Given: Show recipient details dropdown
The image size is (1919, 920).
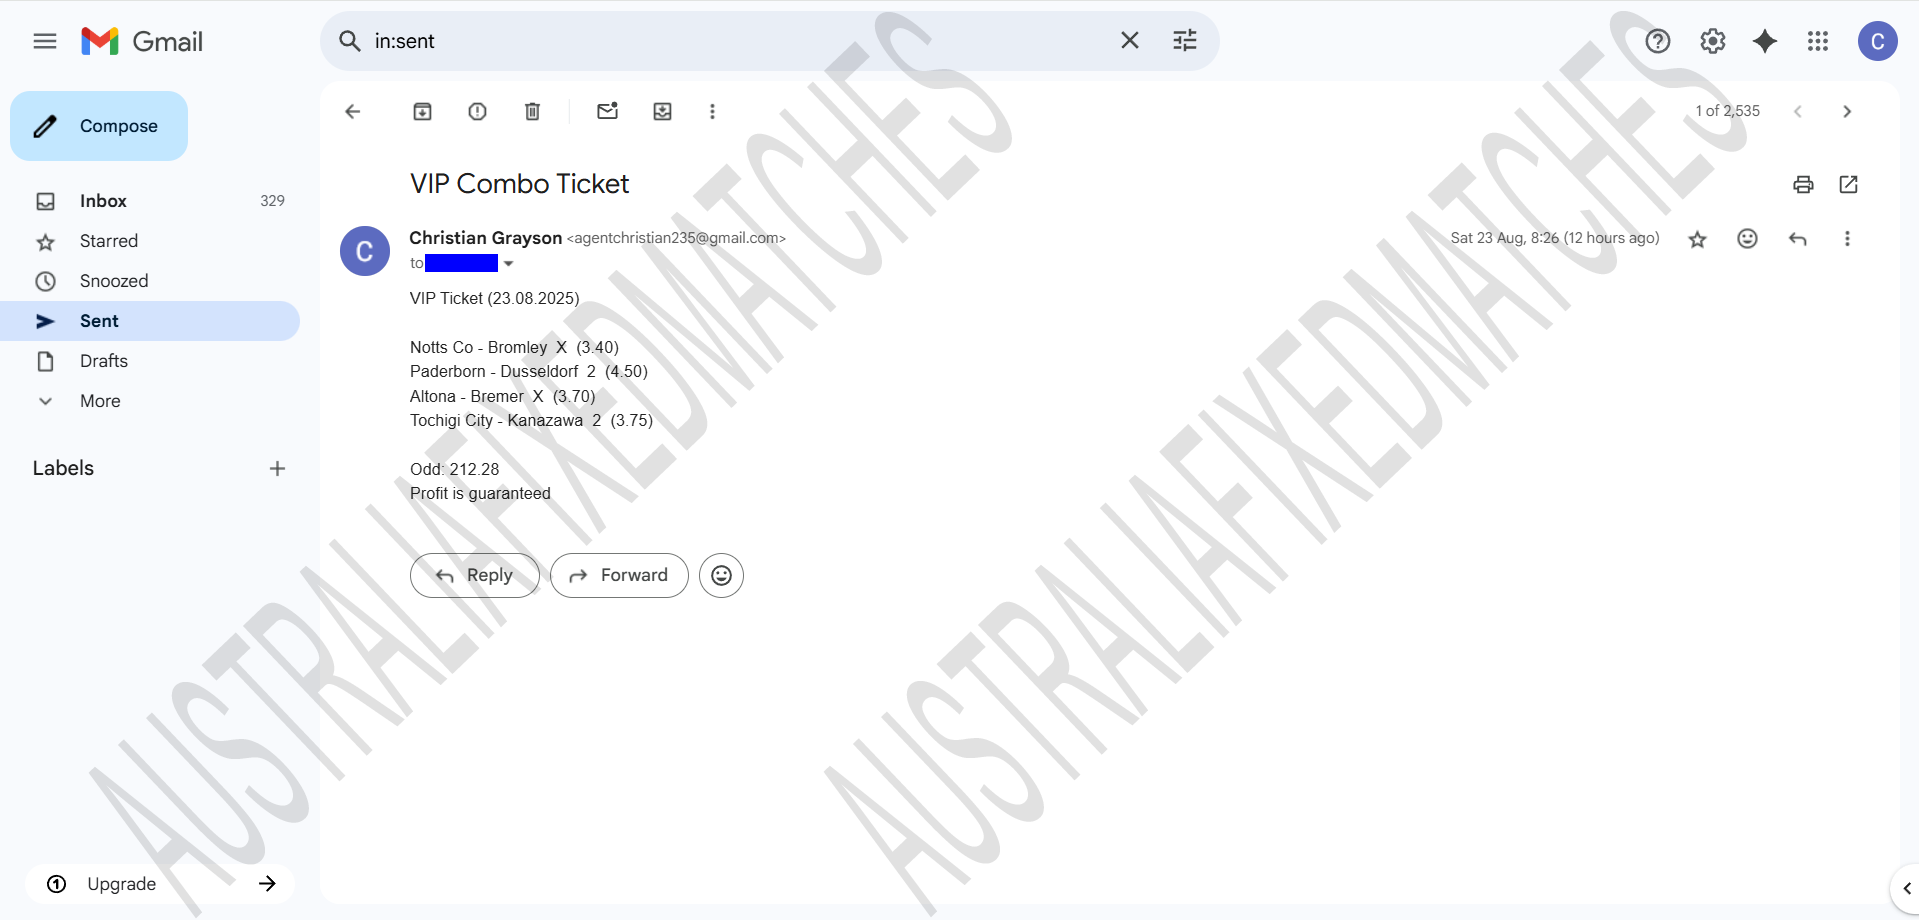Looking at the screenshot, I should 508,264.
